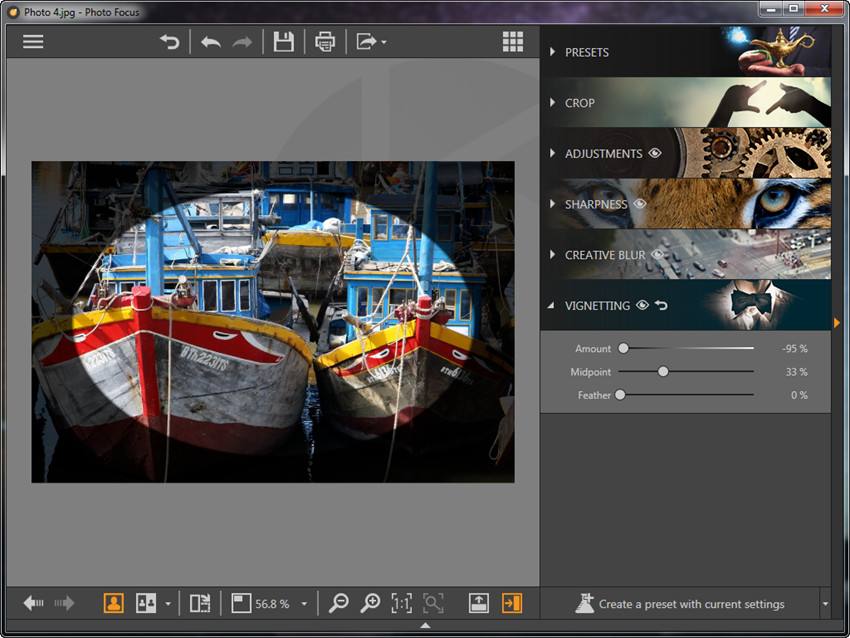The height and width of the screenshot is (638, 850).
Task: Click the CREATIVE BLUR section label
Action: (605, 255)
